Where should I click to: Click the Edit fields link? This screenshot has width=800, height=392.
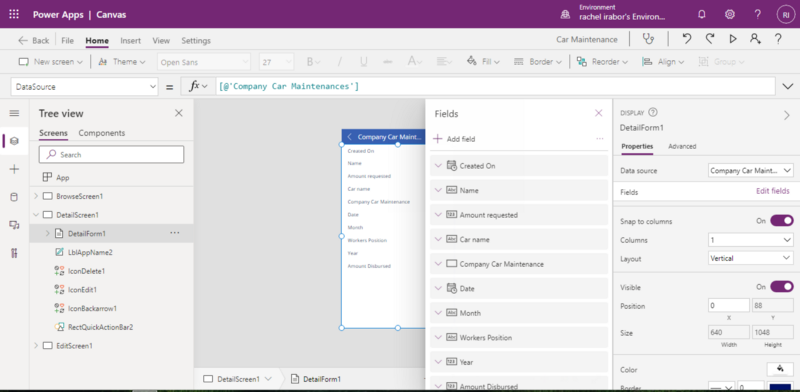point(772,191)
